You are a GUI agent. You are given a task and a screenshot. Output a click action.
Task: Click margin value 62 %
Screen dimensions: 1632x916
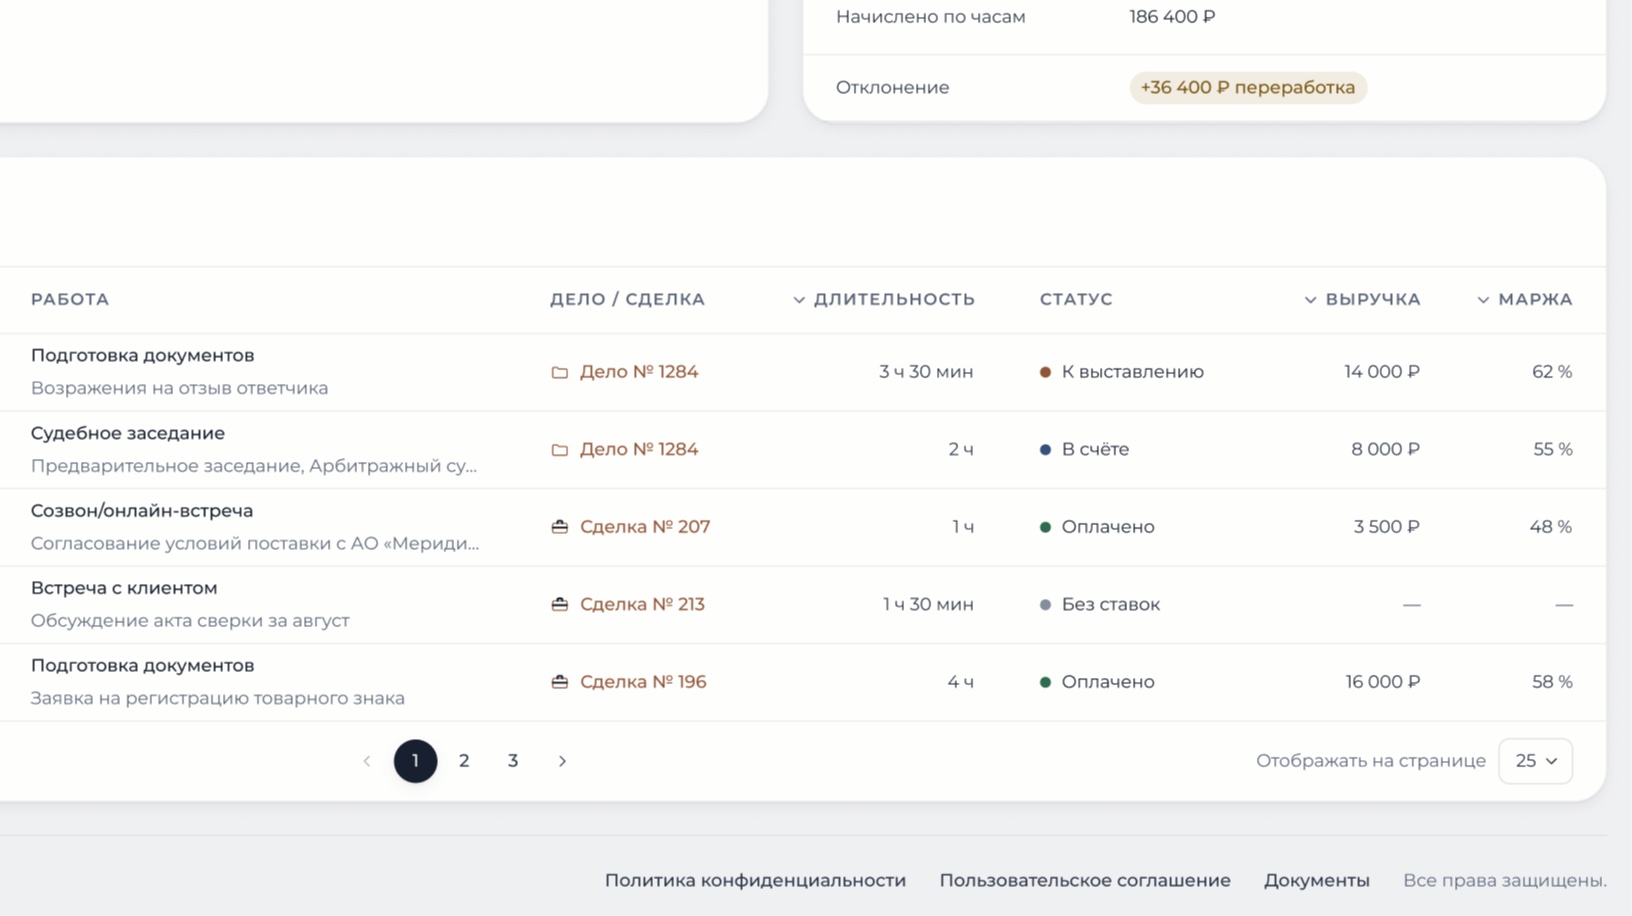pyautogui.click(x=1552, y=372)
